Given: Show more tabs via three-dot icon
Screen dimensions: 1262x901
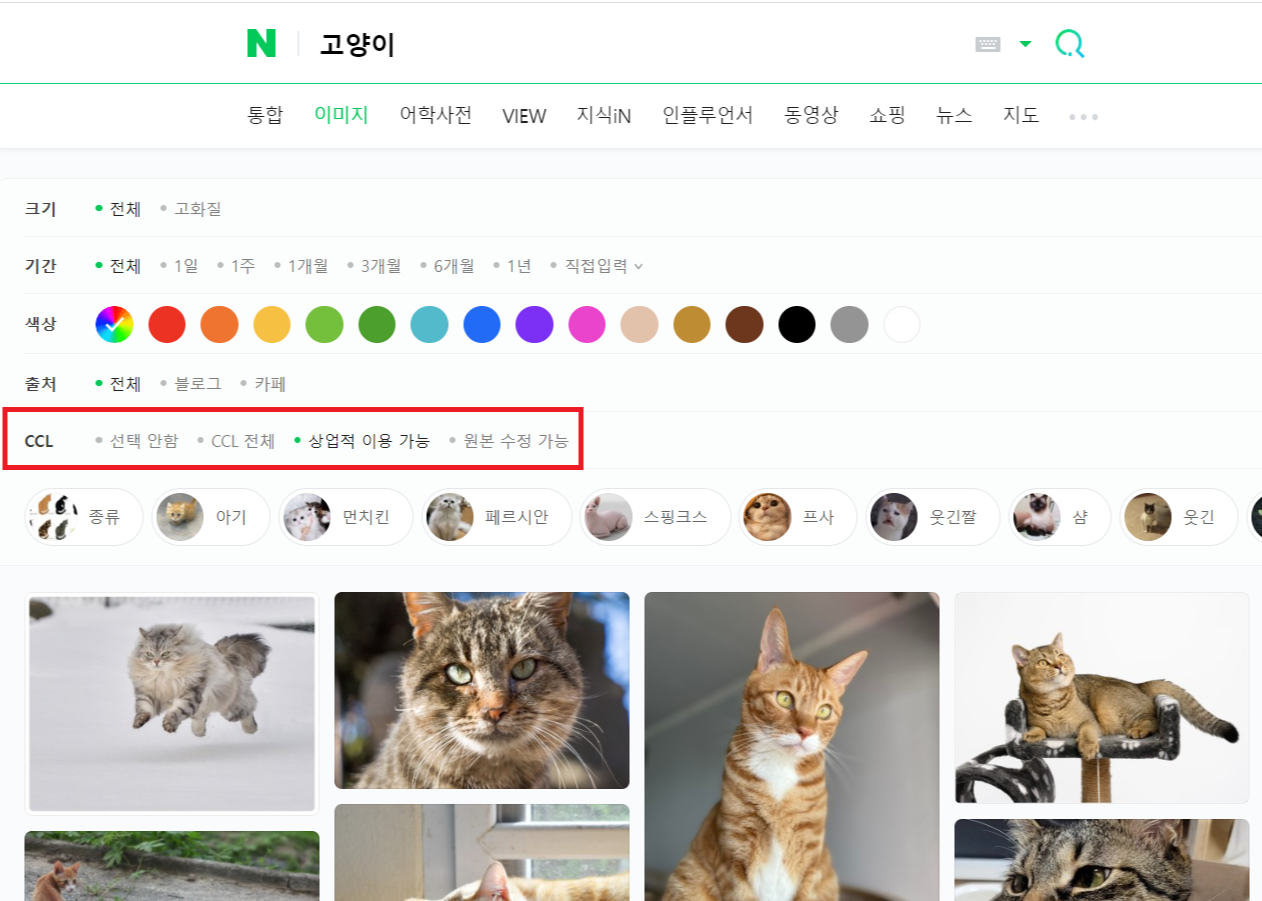Looking at the screenshot, I should [1083, 117].
